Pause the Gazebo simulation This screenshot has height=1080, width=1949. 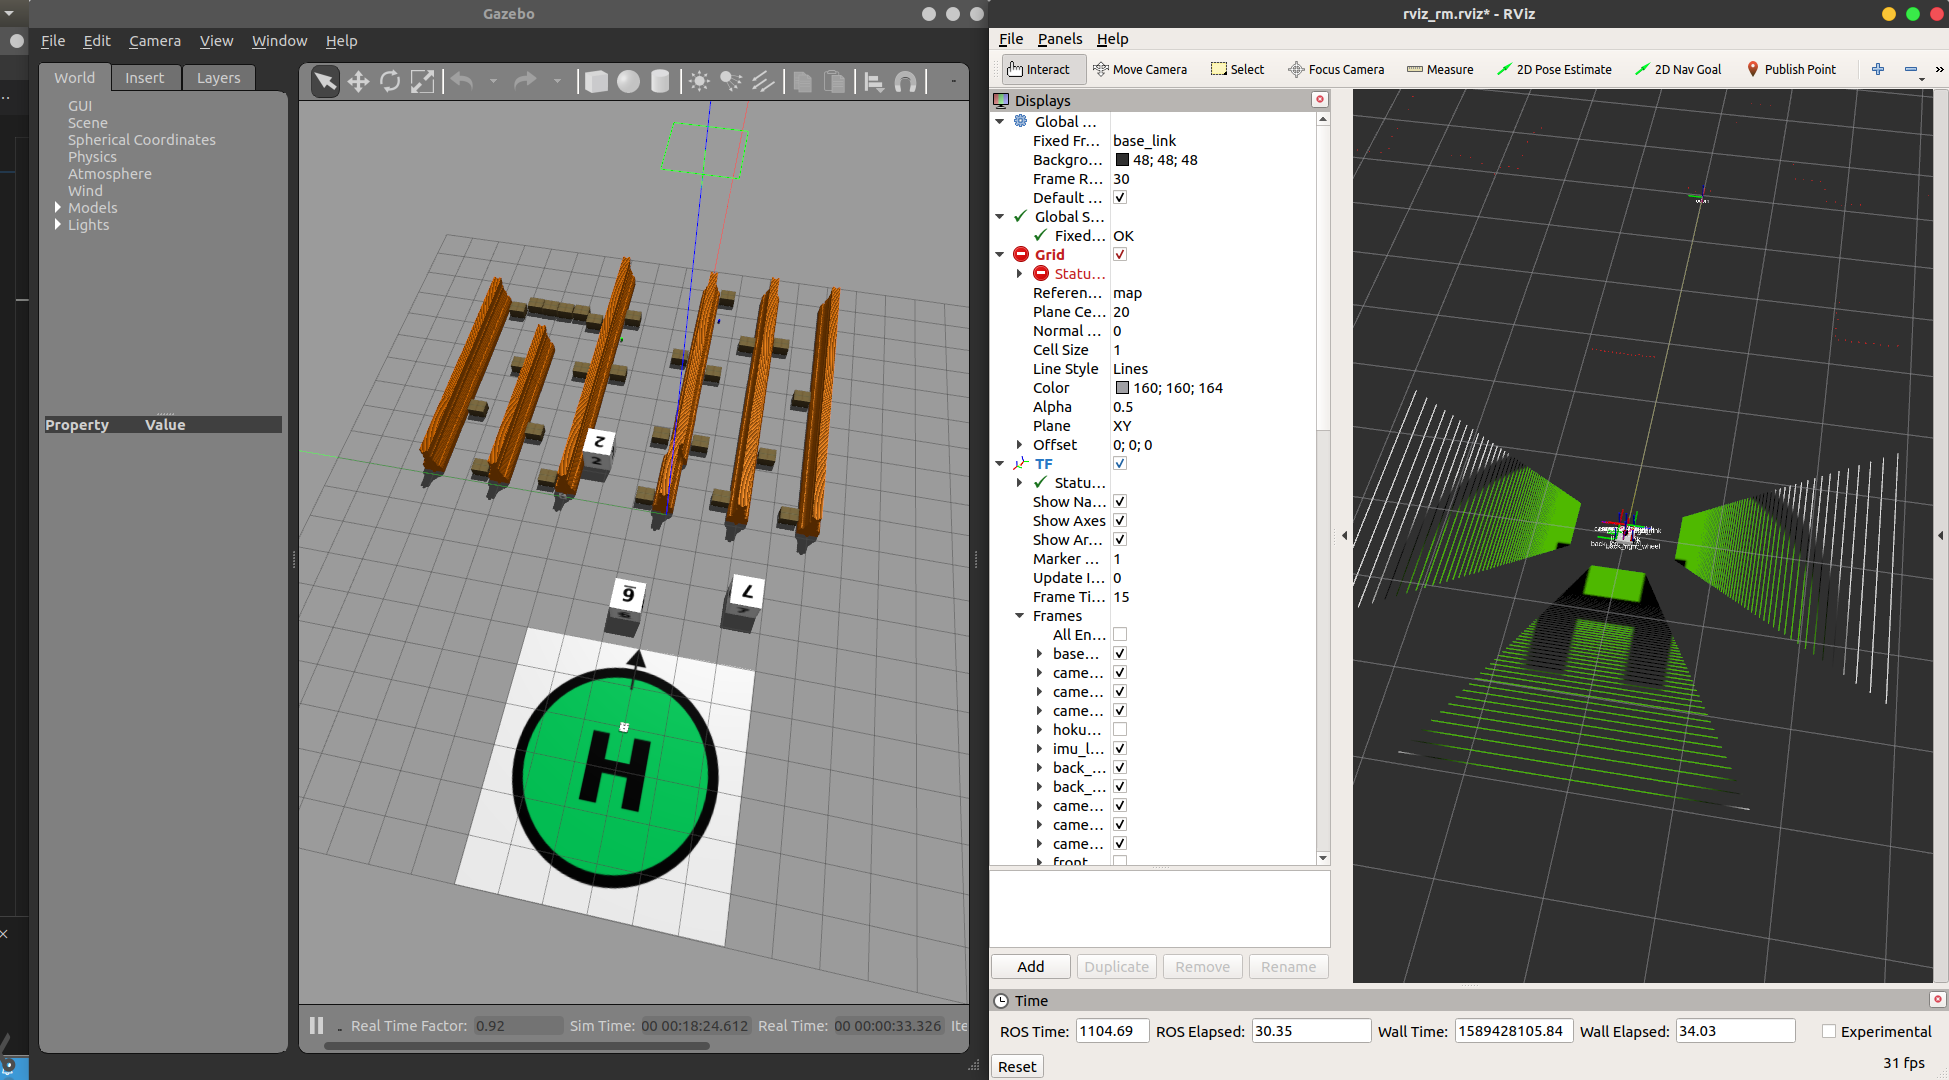click(316, 1025)
